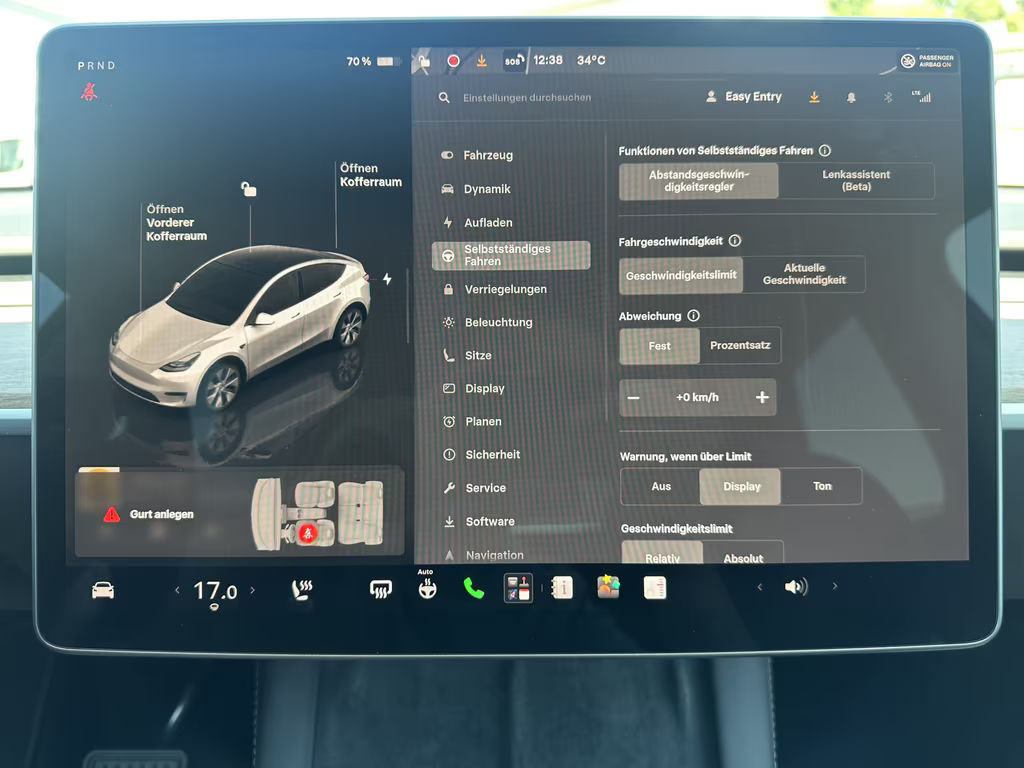Select Lenkassistent (Beta) option
The image size is (1024, 768).
[x=856, y=181]
